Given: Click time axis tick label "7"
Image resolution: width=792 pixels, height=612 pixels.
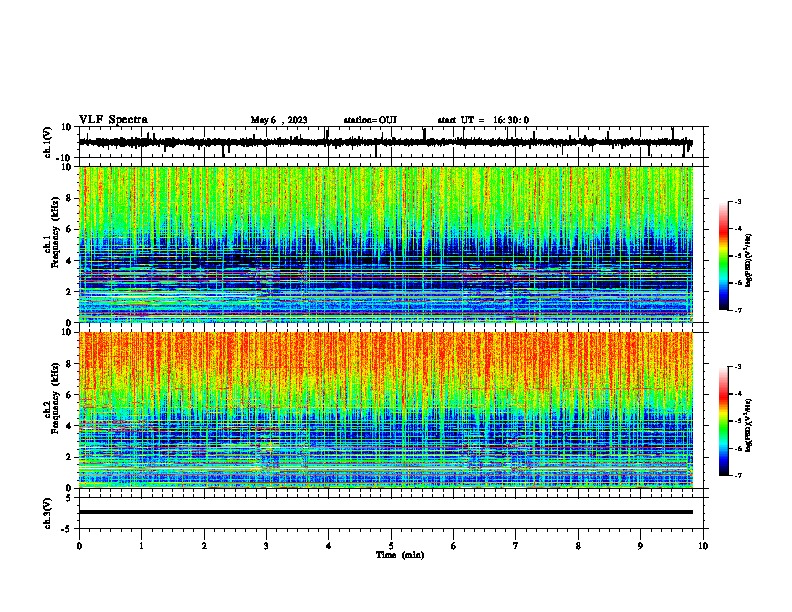Looking at the screenshot, I should [x=516, y=546].
